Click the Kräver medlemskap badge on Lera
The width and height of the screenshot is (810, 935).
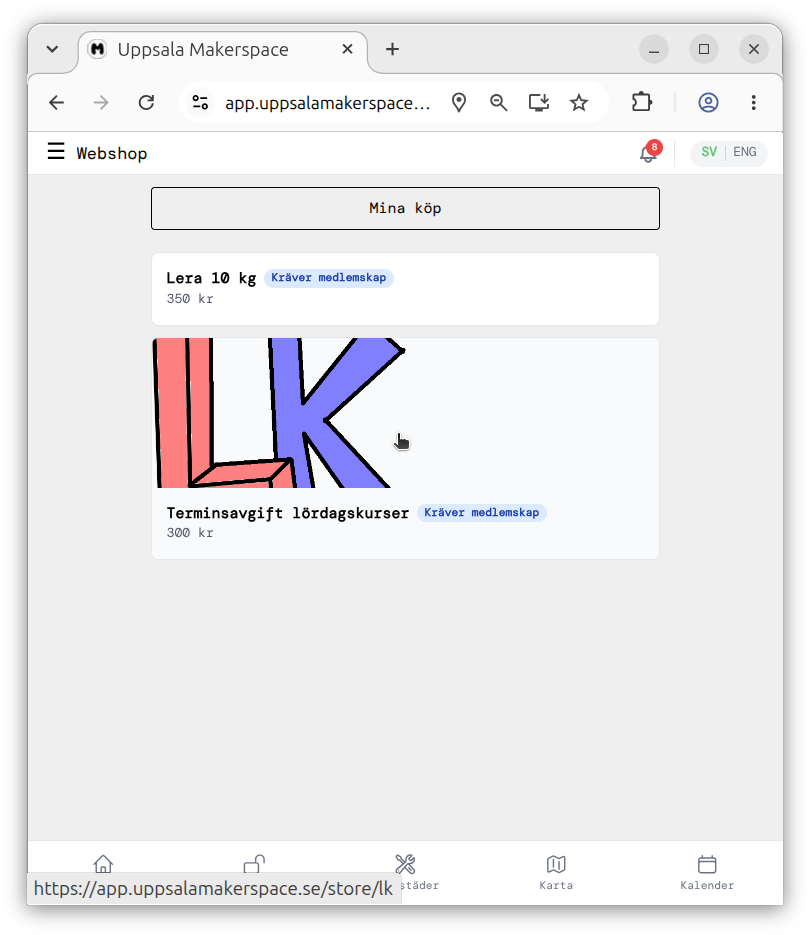pyautogui.click(x=329, y=278)
